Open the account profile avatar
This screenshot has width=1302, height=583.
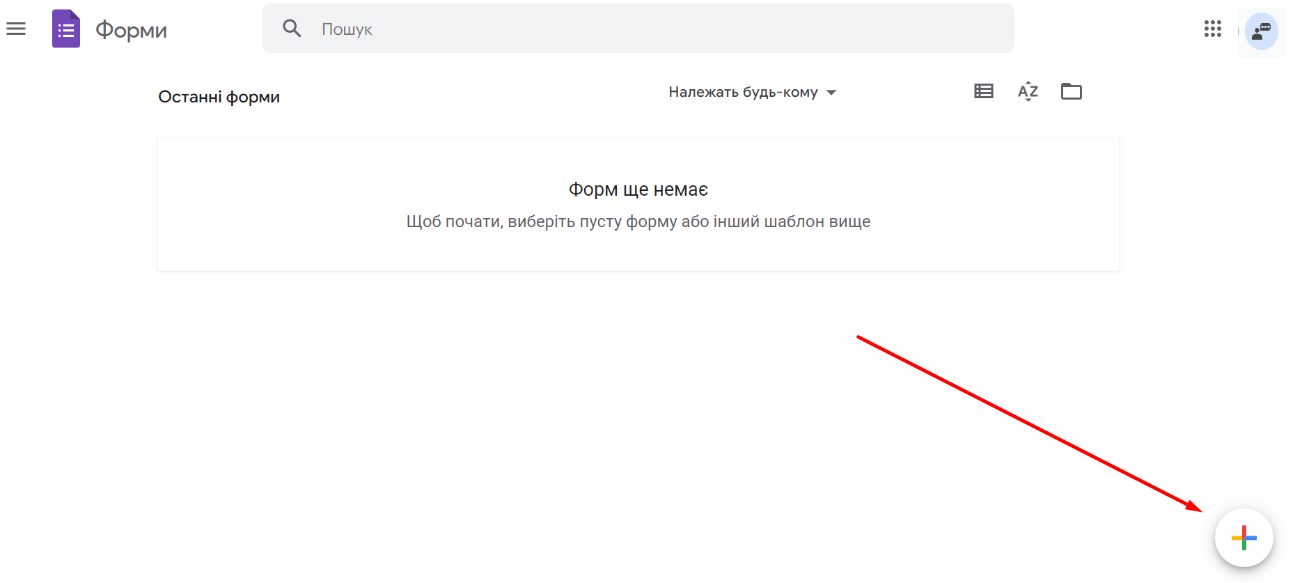click(1261, 31)
